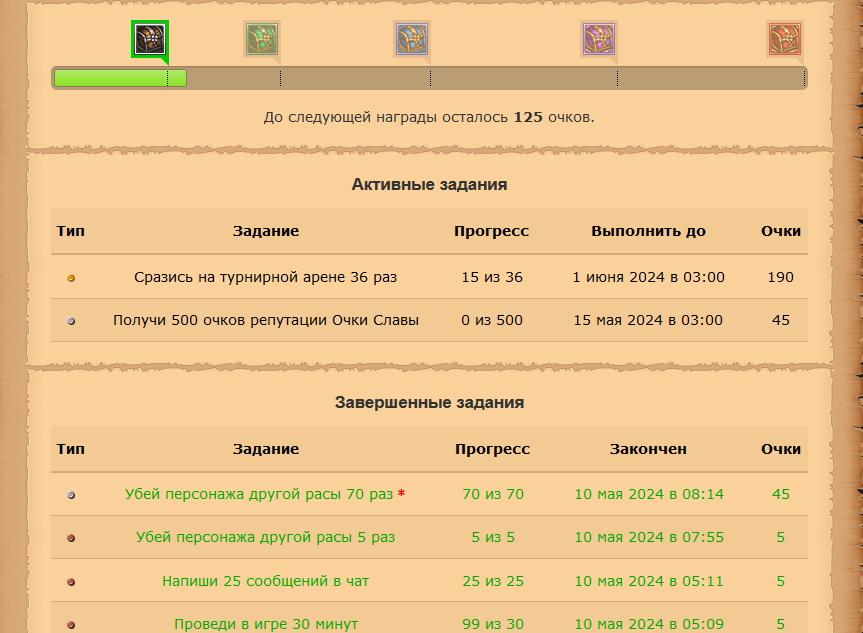Image resolution: width=863 pixels, height=633 pixels.
Task: Click the red chest reward icon
Action: click(x=785, y=39)
